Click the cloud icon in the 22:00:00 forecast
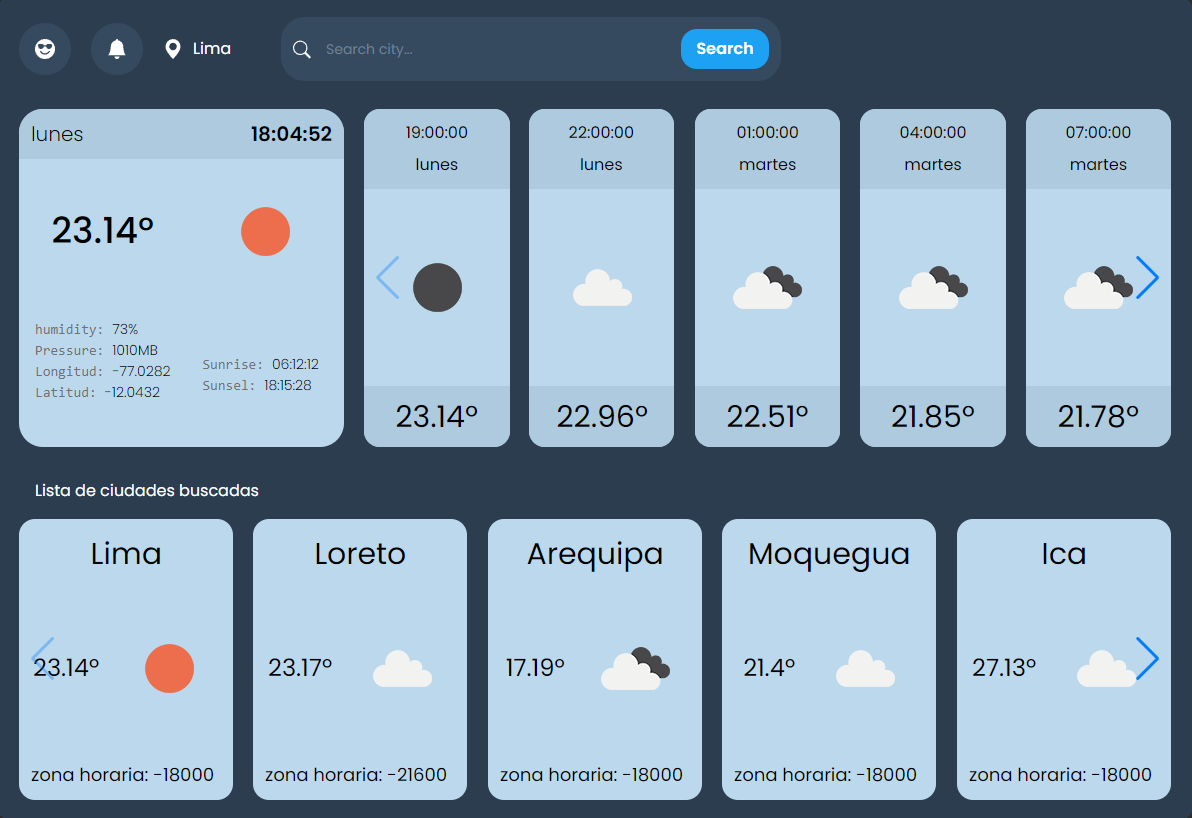Screen dimensions: 1192x818 [602, 288]
